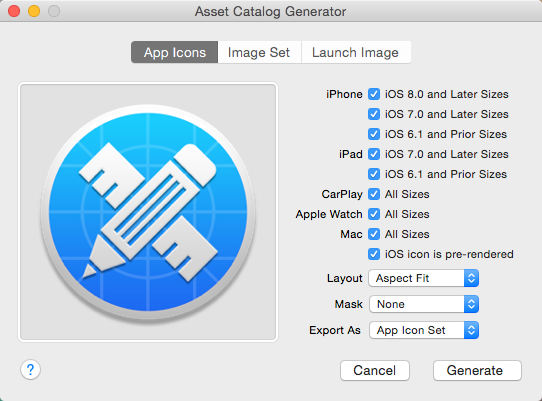Viewport: 542px width, 401px height.
Task: Click the 'iPhone' row label
Action: coord(344,94)
